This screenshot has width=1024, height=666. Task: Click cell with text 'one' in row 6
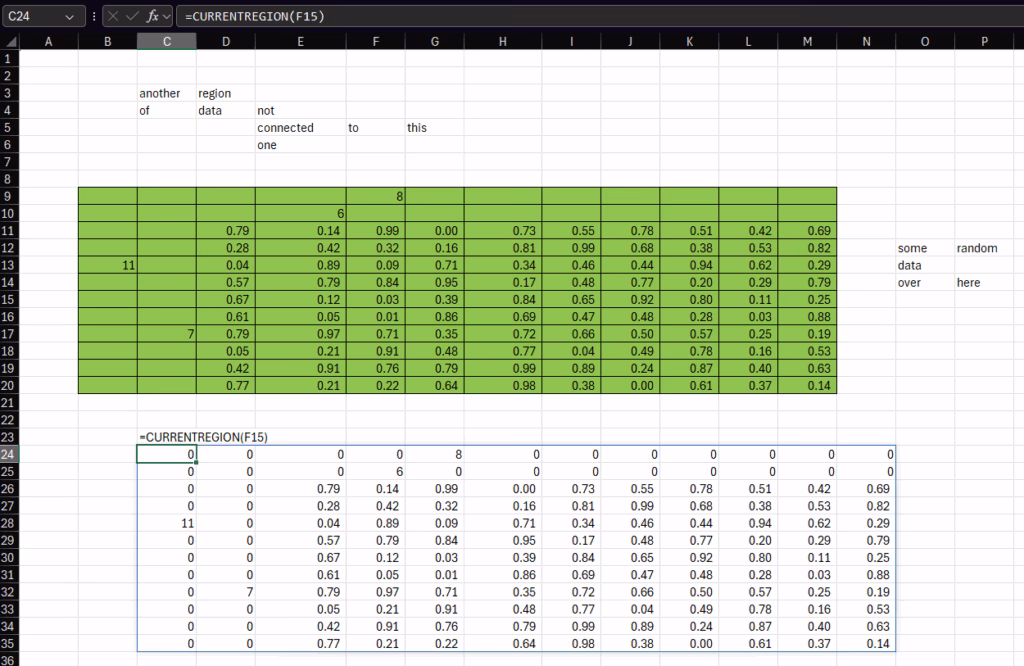300,145
